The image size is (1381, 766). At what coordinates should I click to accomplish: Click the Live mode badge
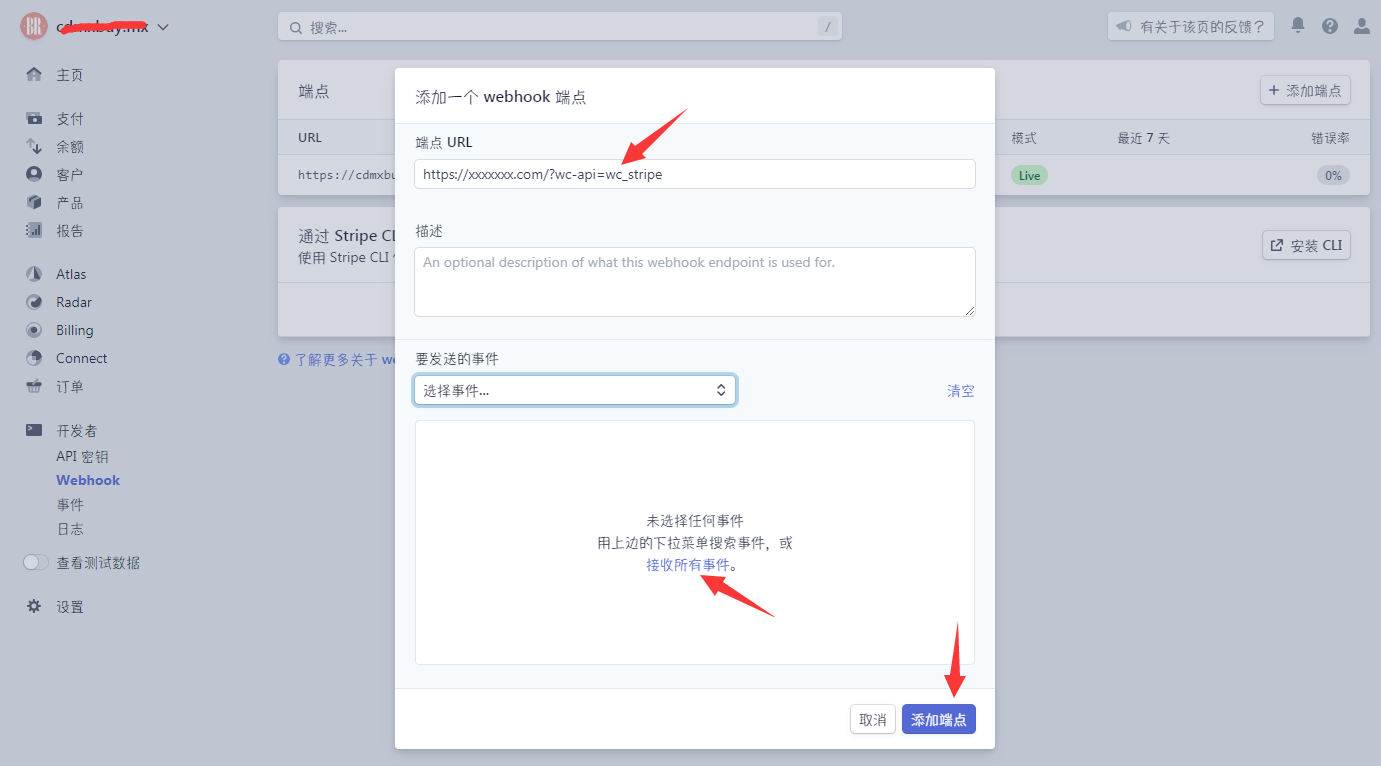[1029, 175]
